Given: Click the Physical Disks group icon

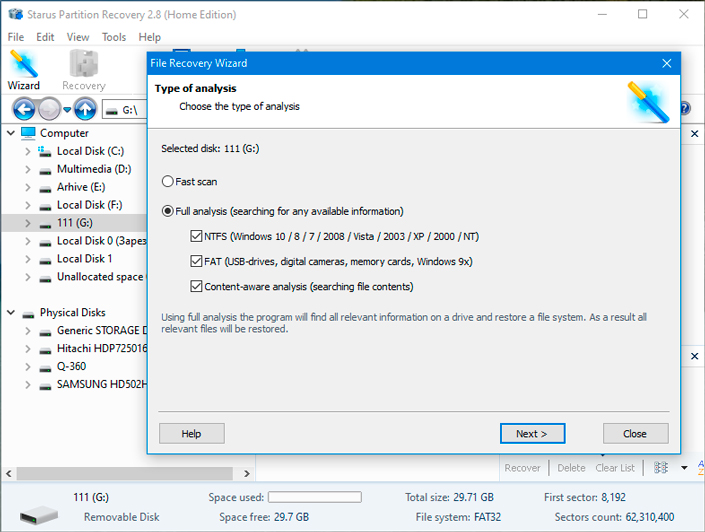Looking at the screenshot, I should 28,314.
